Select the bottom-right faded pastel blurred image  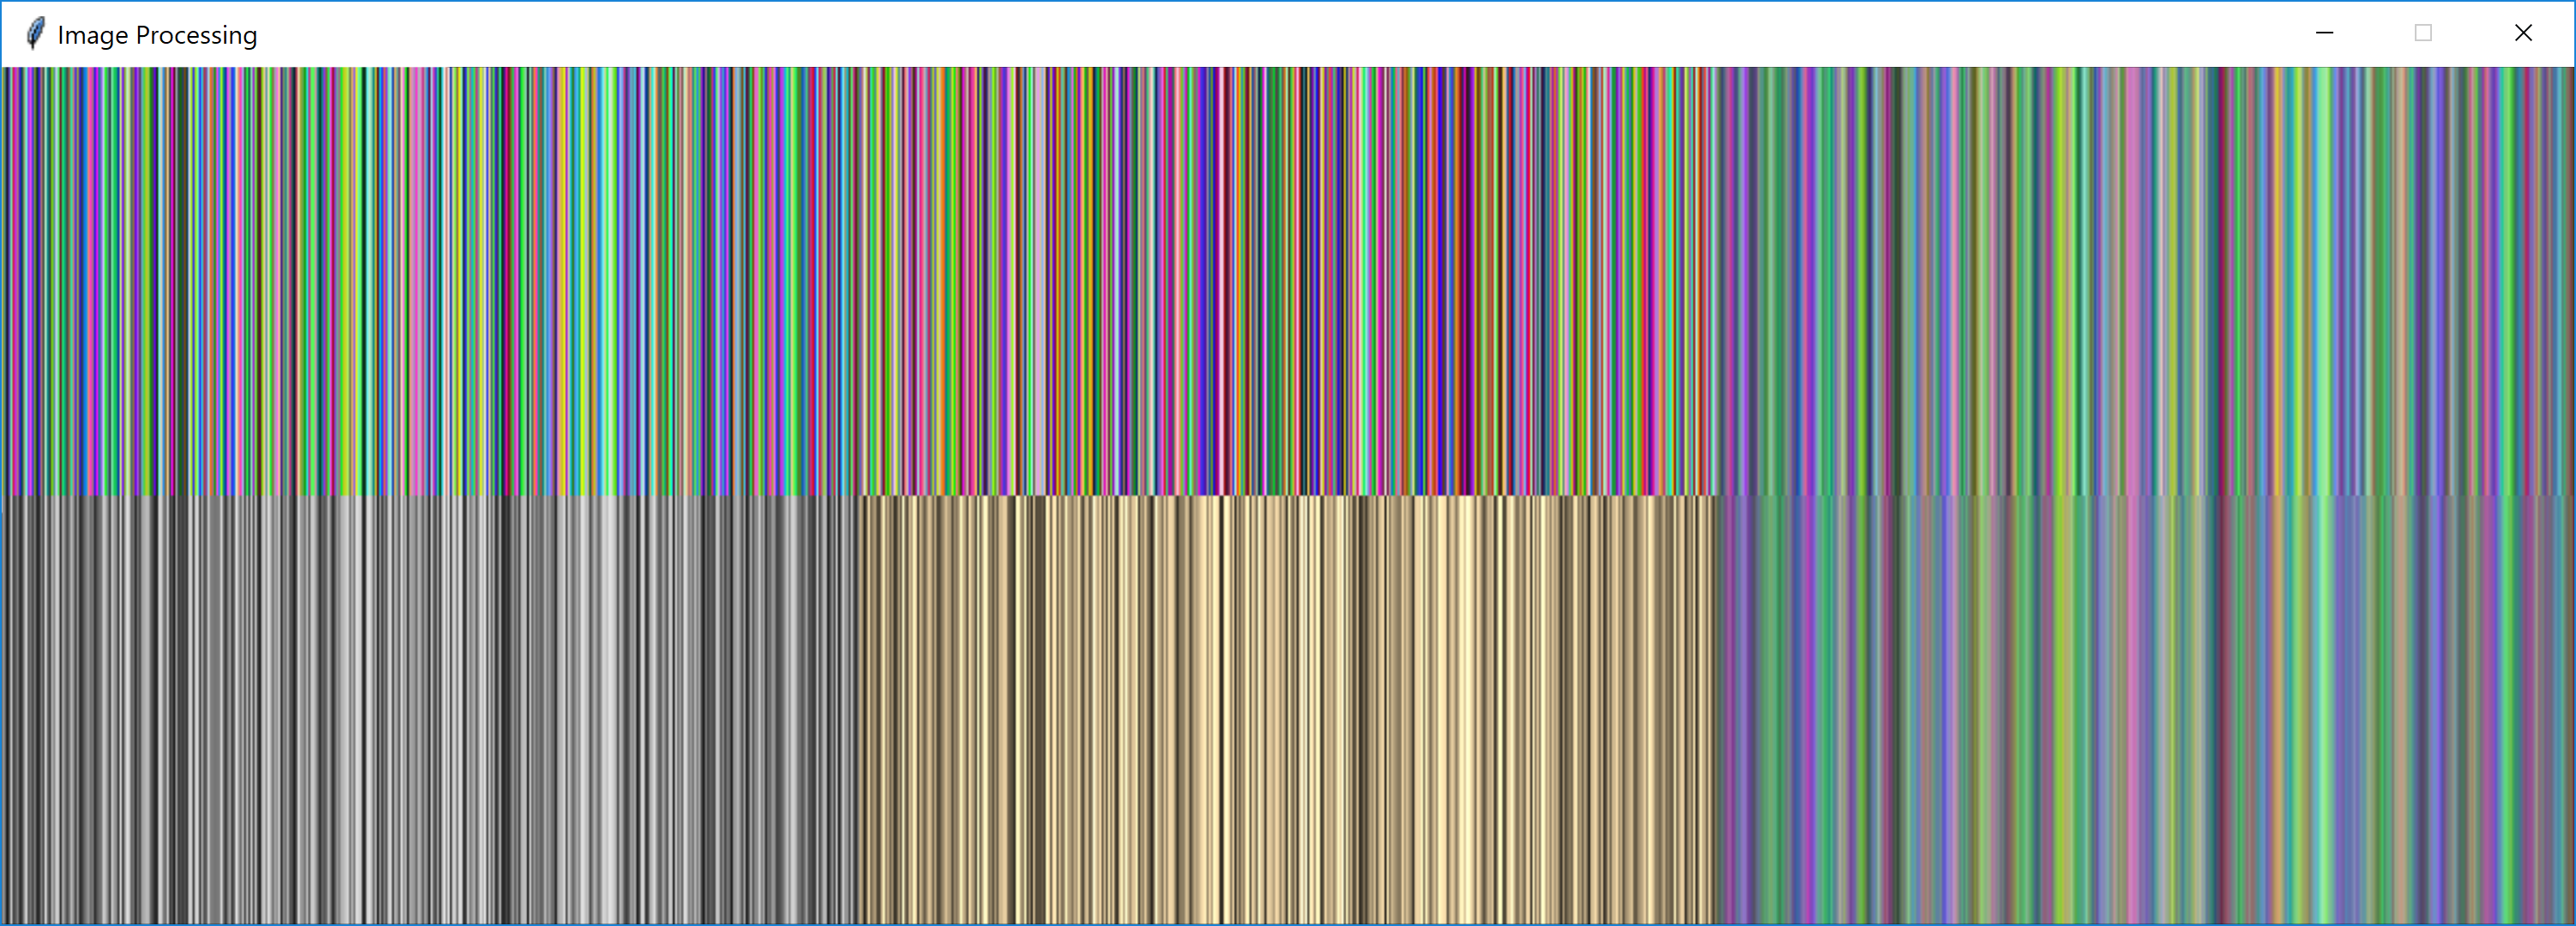click(2145, 709)
